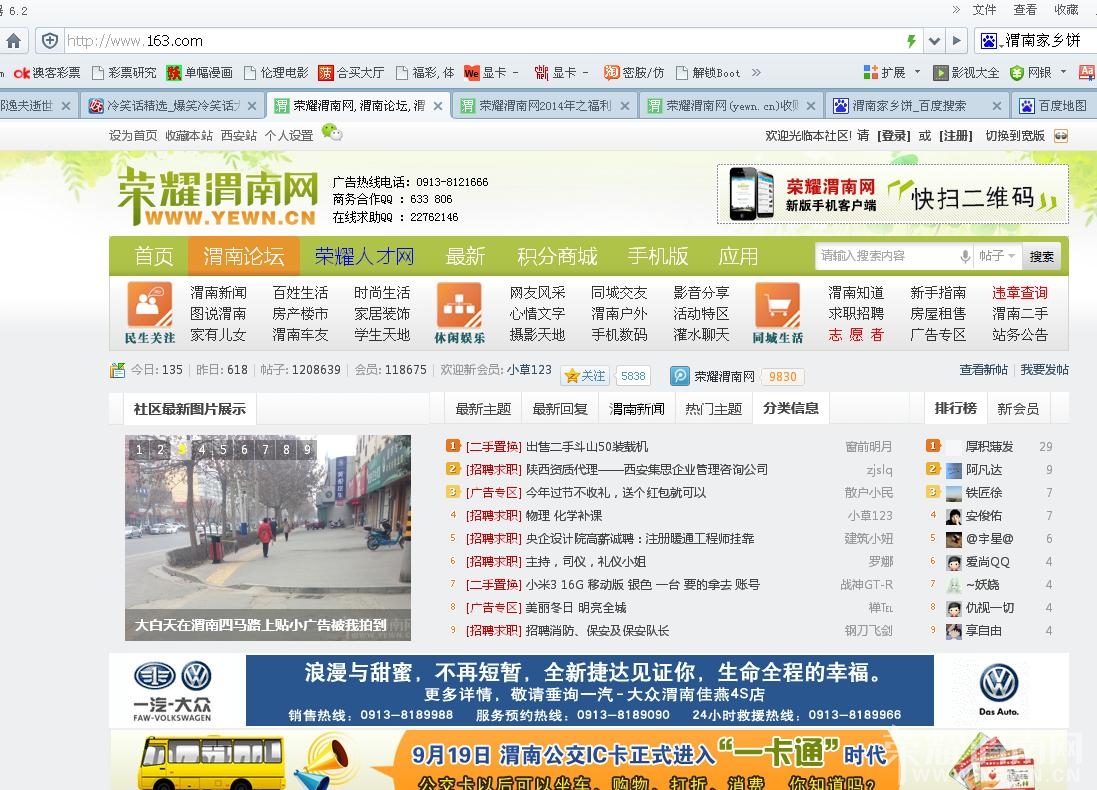Click the forum search input field
Screen dimensions: 1097x790
pyautogui.click(x=885, y=256)
